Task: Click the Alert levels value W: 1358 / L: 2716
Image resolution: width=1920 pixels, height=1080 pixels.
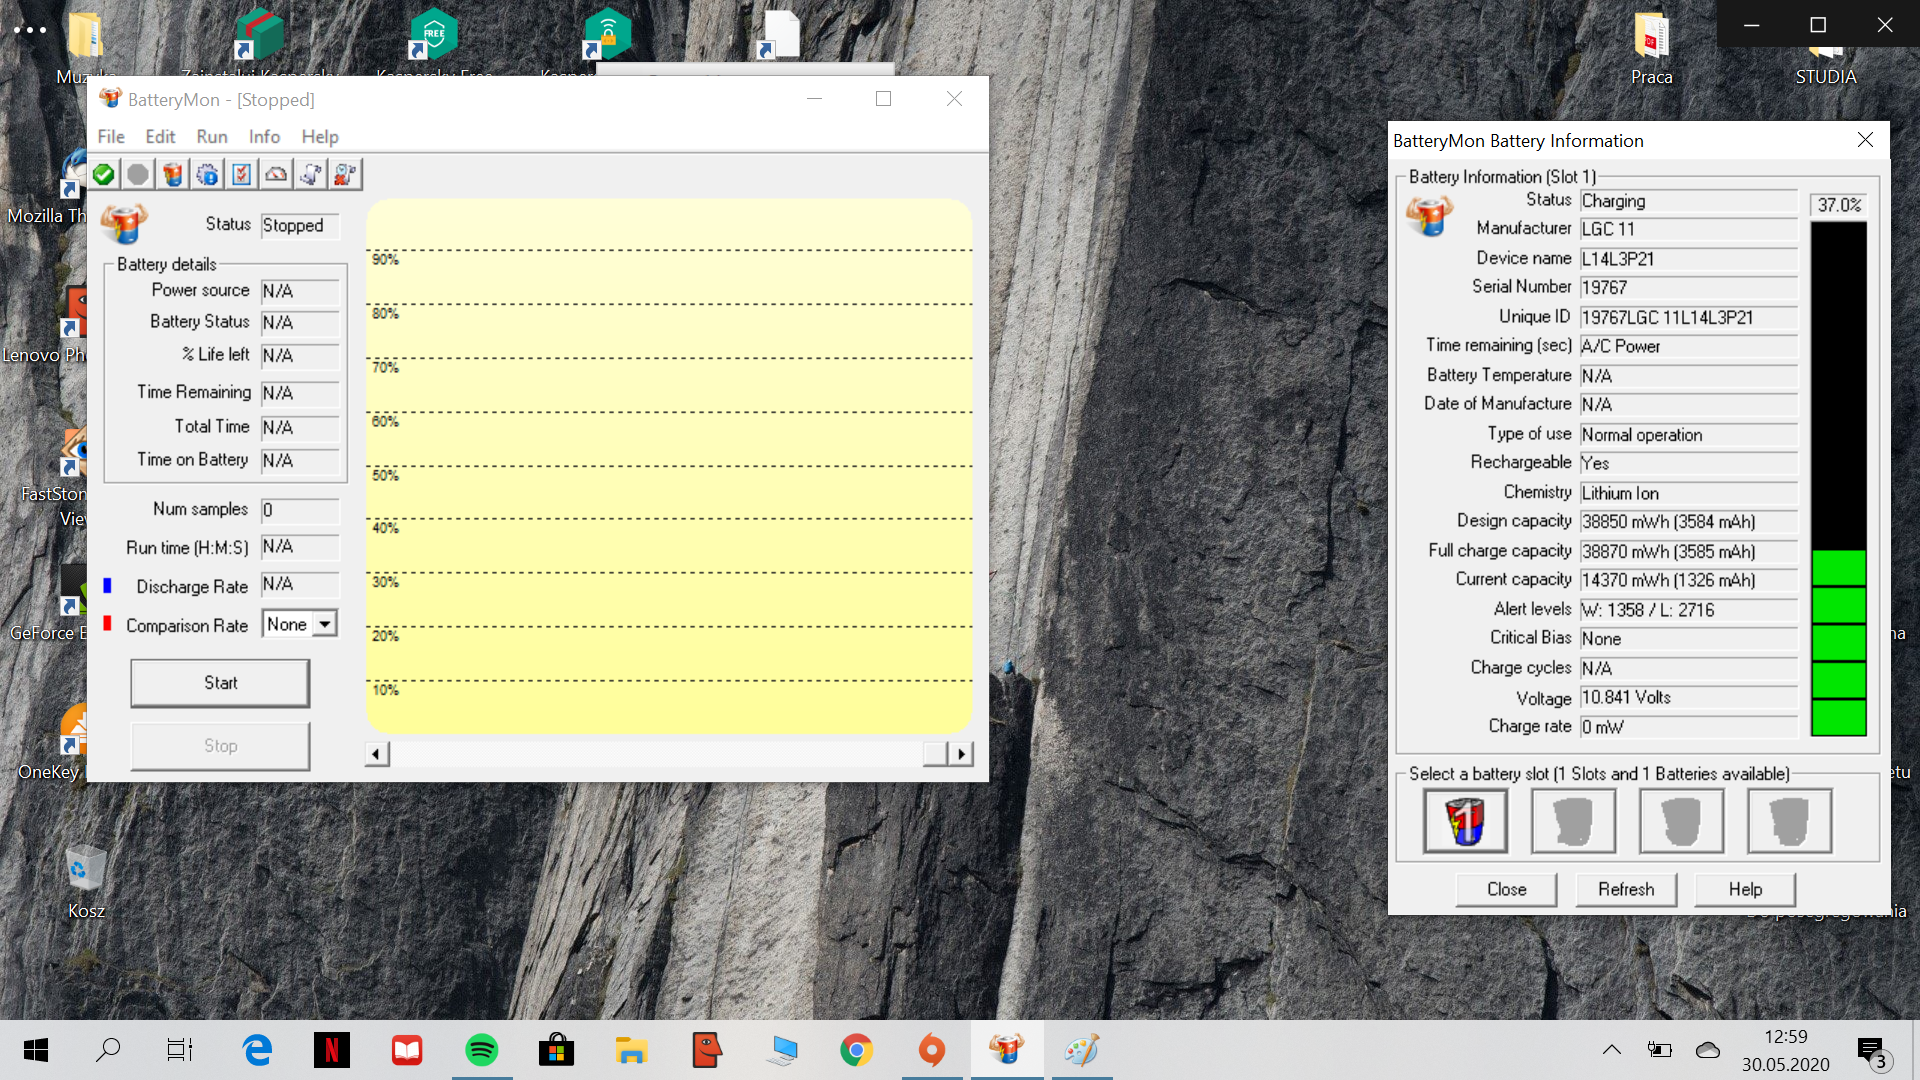Action: click(x=1688, y=610)
